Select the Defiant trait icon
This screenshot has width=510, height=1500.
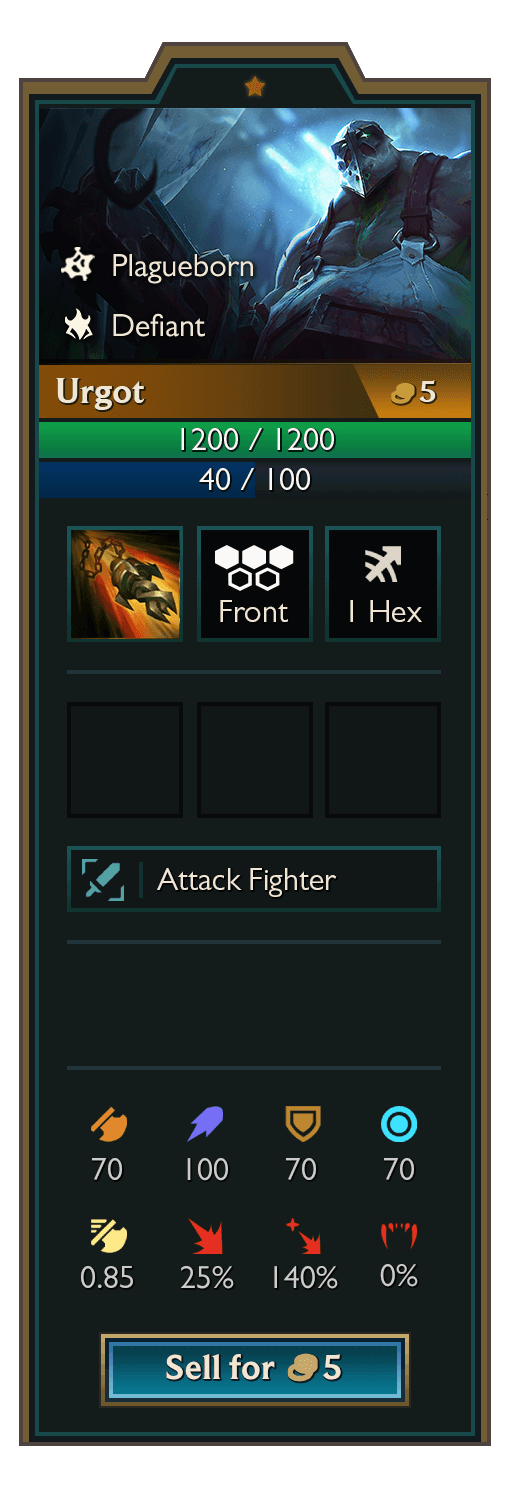tap(78, 325)
